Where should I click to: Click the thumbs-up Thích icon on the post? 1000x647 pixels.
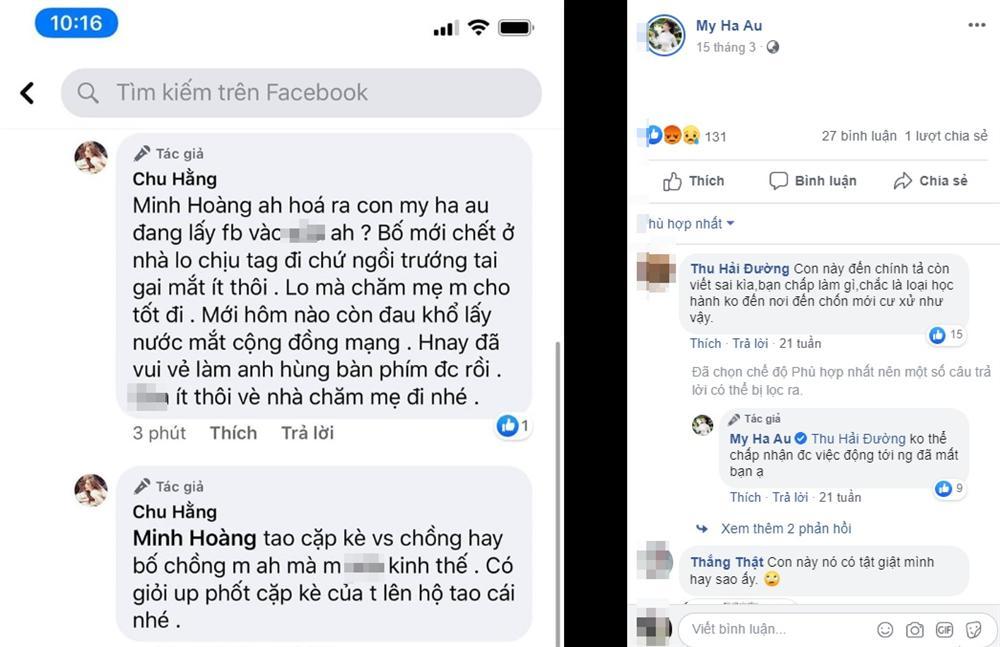[x=672, y=182]
